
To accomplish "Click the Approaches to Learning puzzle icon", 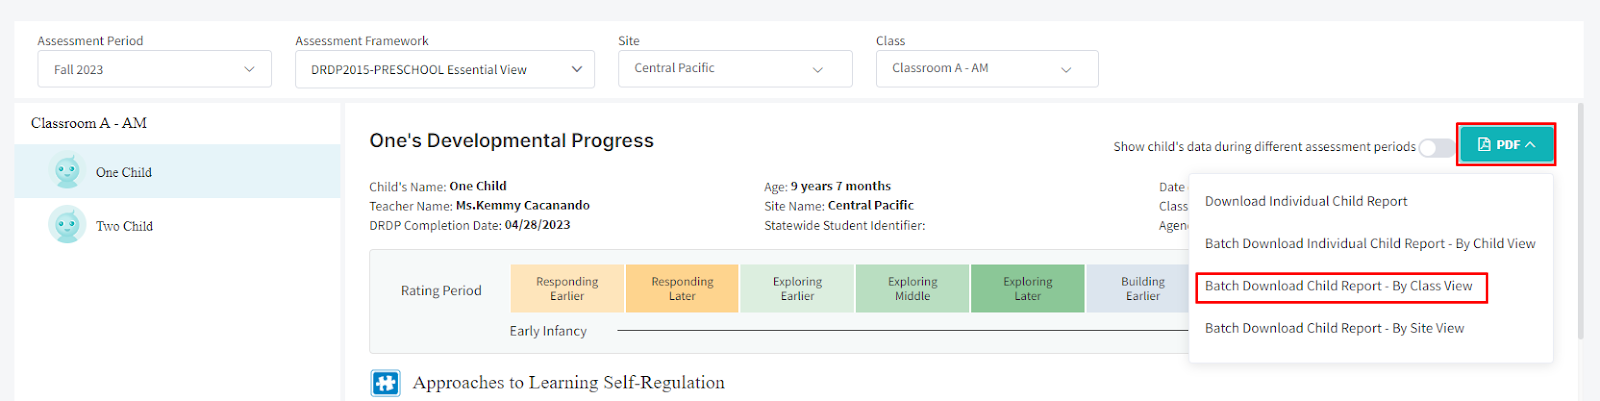I will pyautogui.click(x=385, y=383).
